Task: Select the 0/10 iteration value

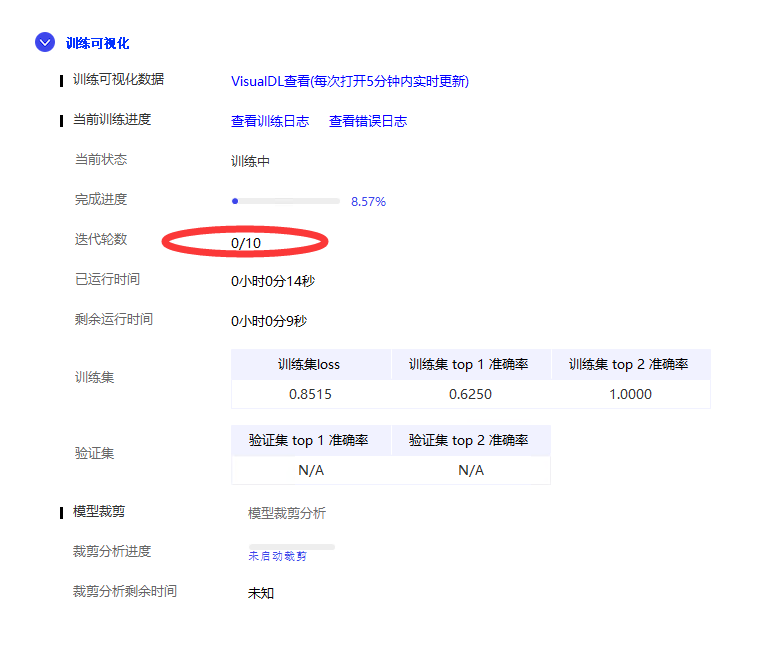Action: (246, 243)
